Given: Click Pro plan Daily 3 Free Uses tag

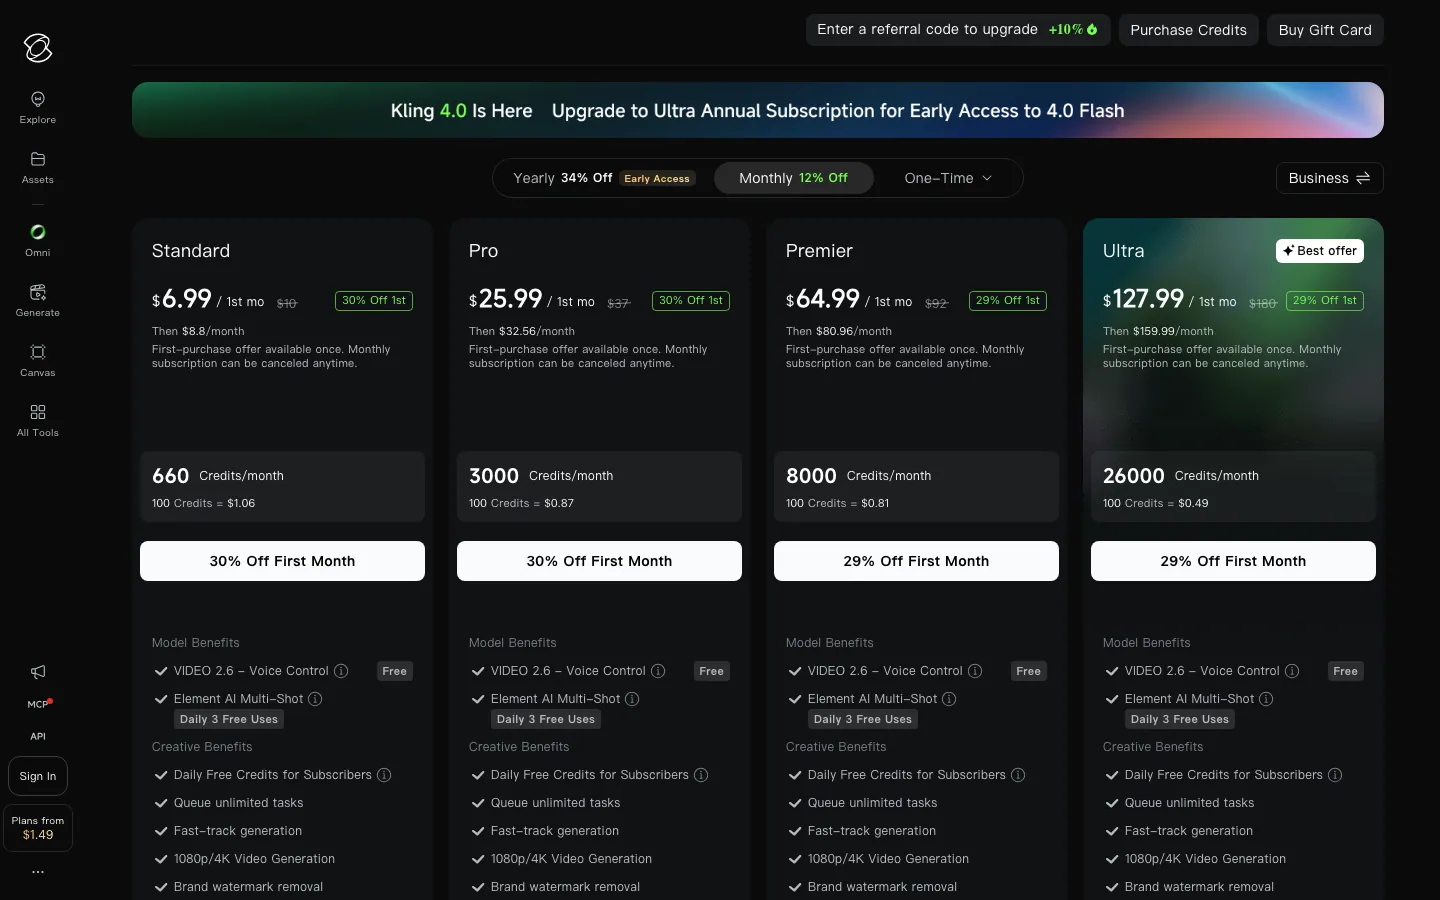Looking at the screenshot, I should (546, 719).
